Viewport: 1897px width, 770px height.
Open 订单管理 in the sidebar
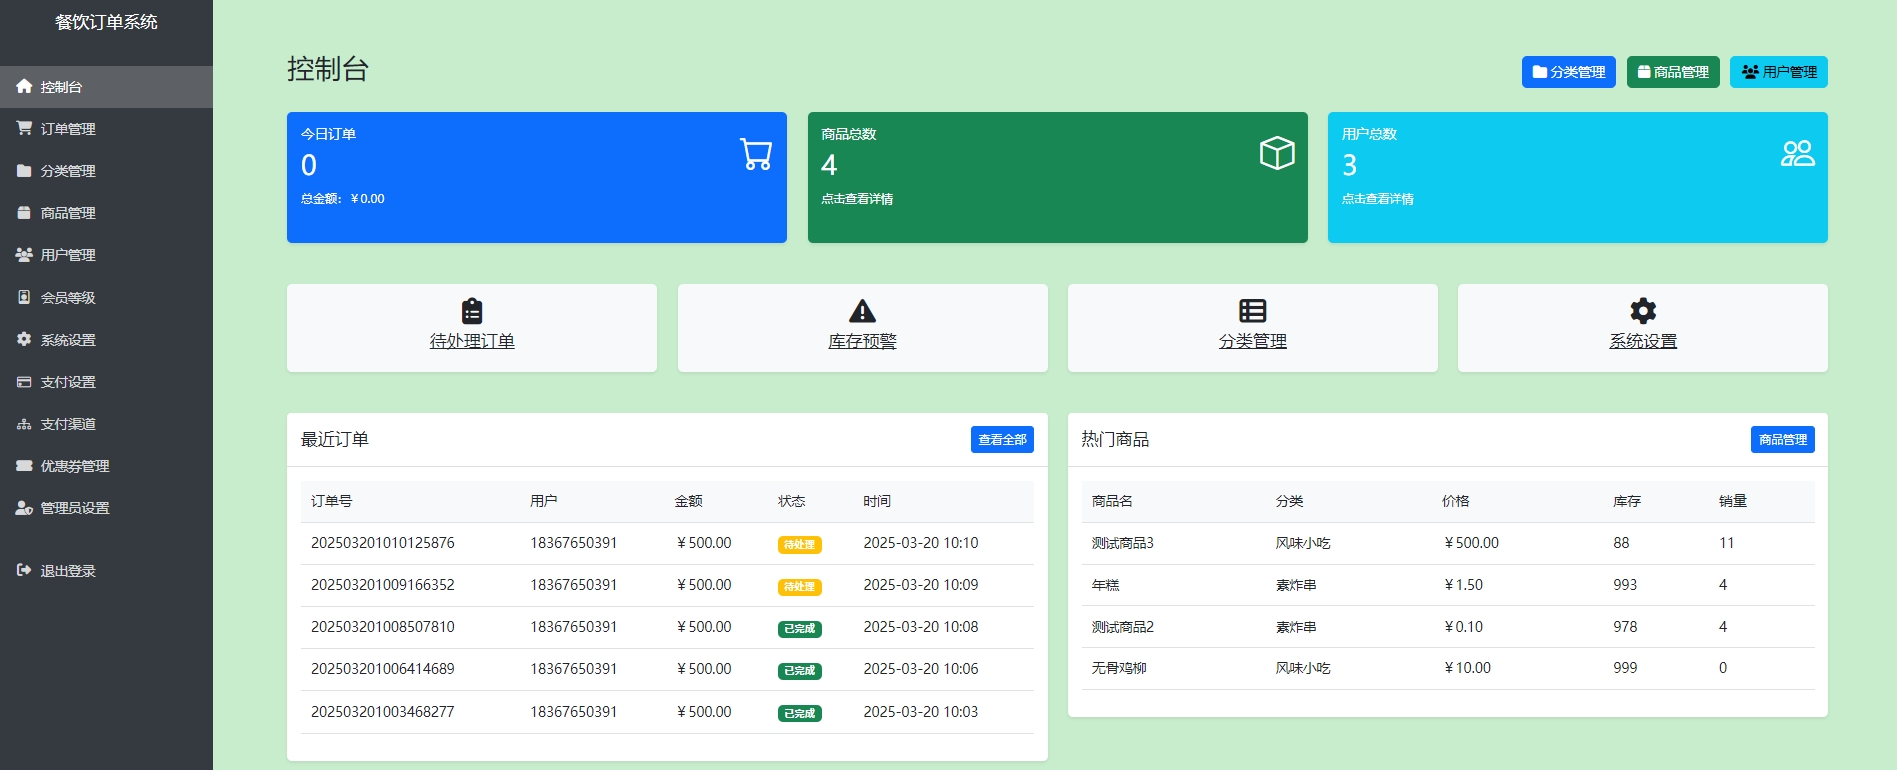point(67,129)
